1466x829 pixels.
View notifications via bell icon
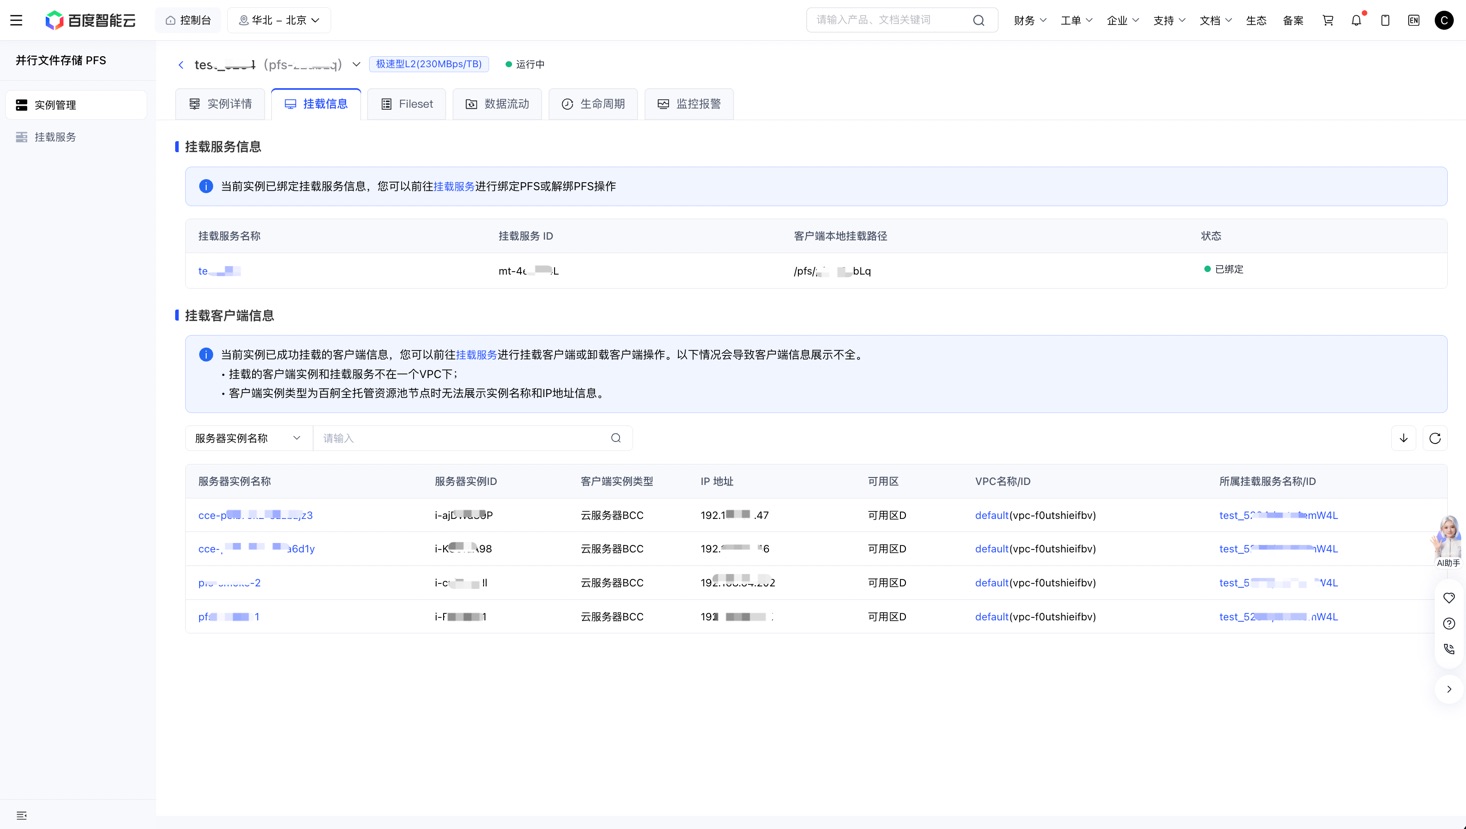pos(1357,20)
